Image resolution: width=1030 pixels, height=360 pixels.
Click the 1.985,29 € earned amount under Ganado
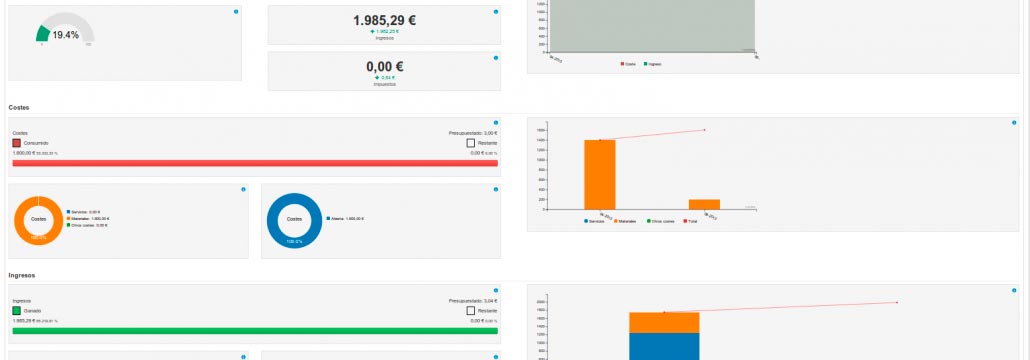coord(24,321)
